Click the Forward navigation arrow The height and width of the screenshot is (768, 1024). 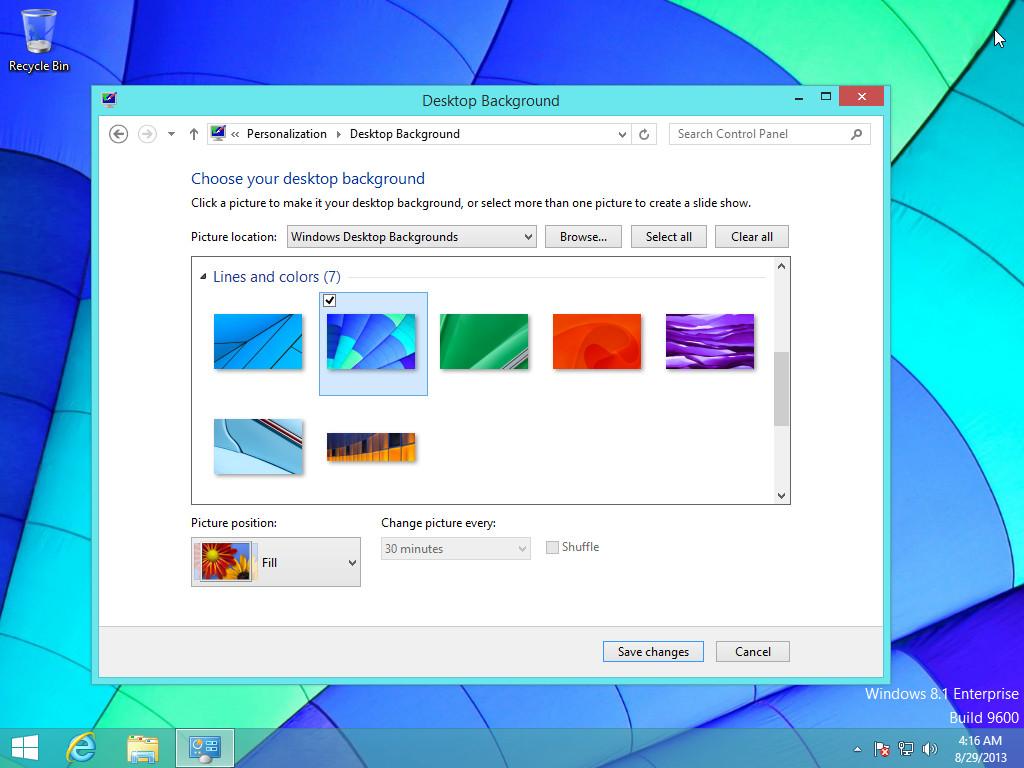(148, 134)
